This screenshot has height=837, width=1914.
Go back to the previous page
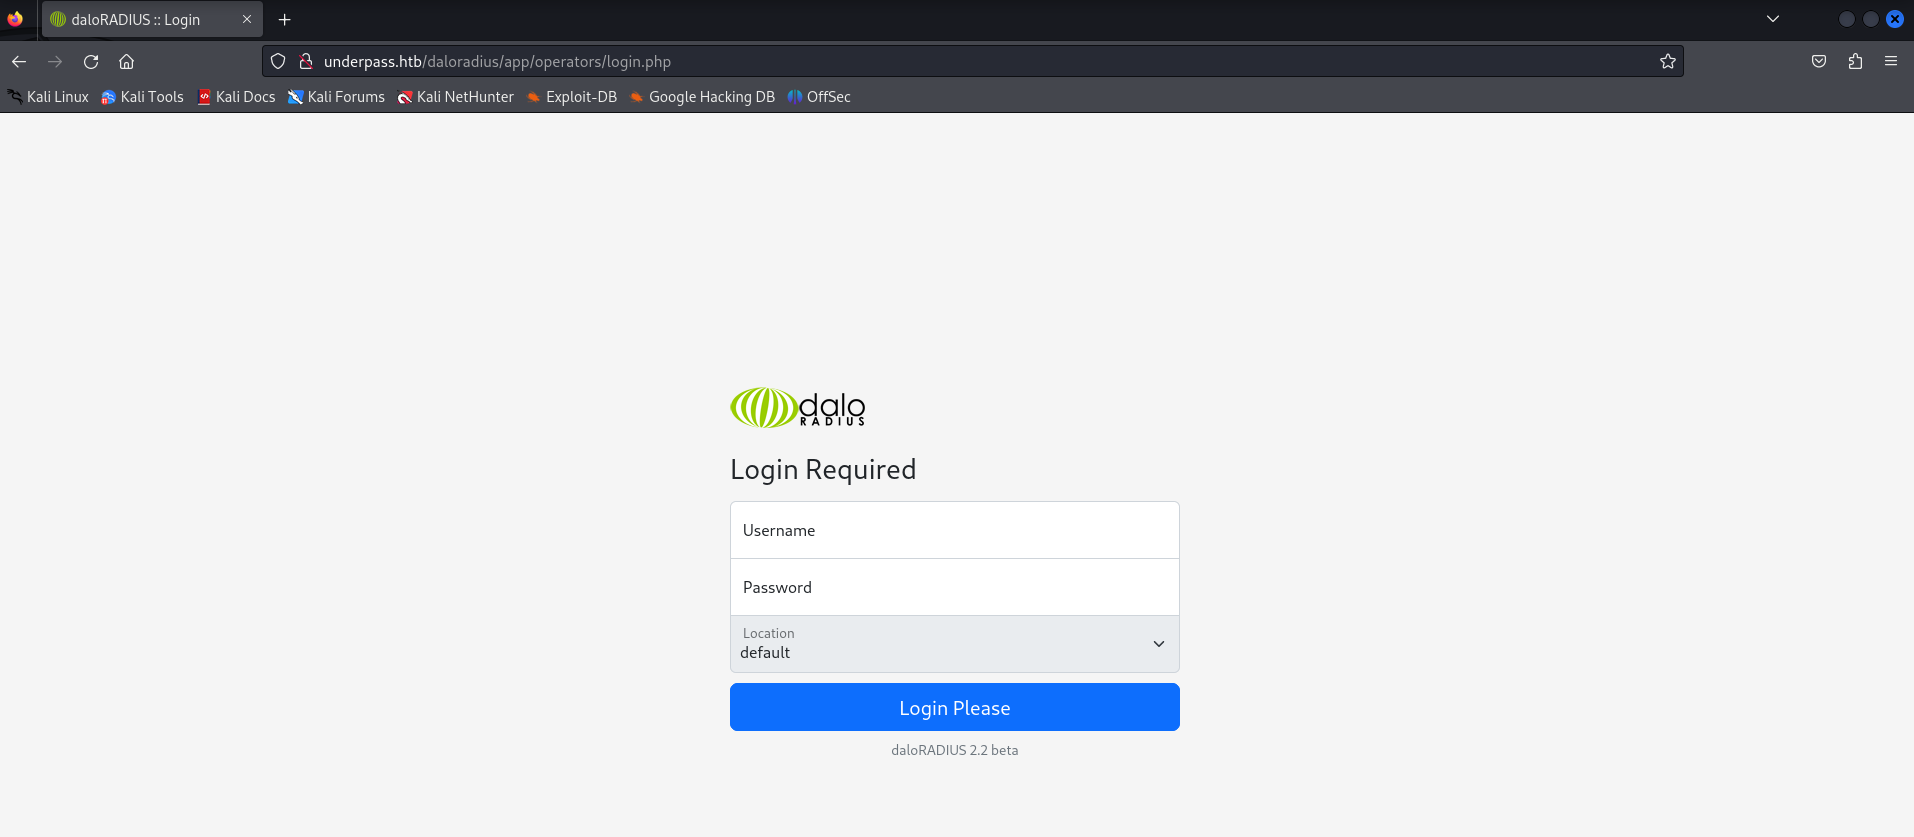19,62
